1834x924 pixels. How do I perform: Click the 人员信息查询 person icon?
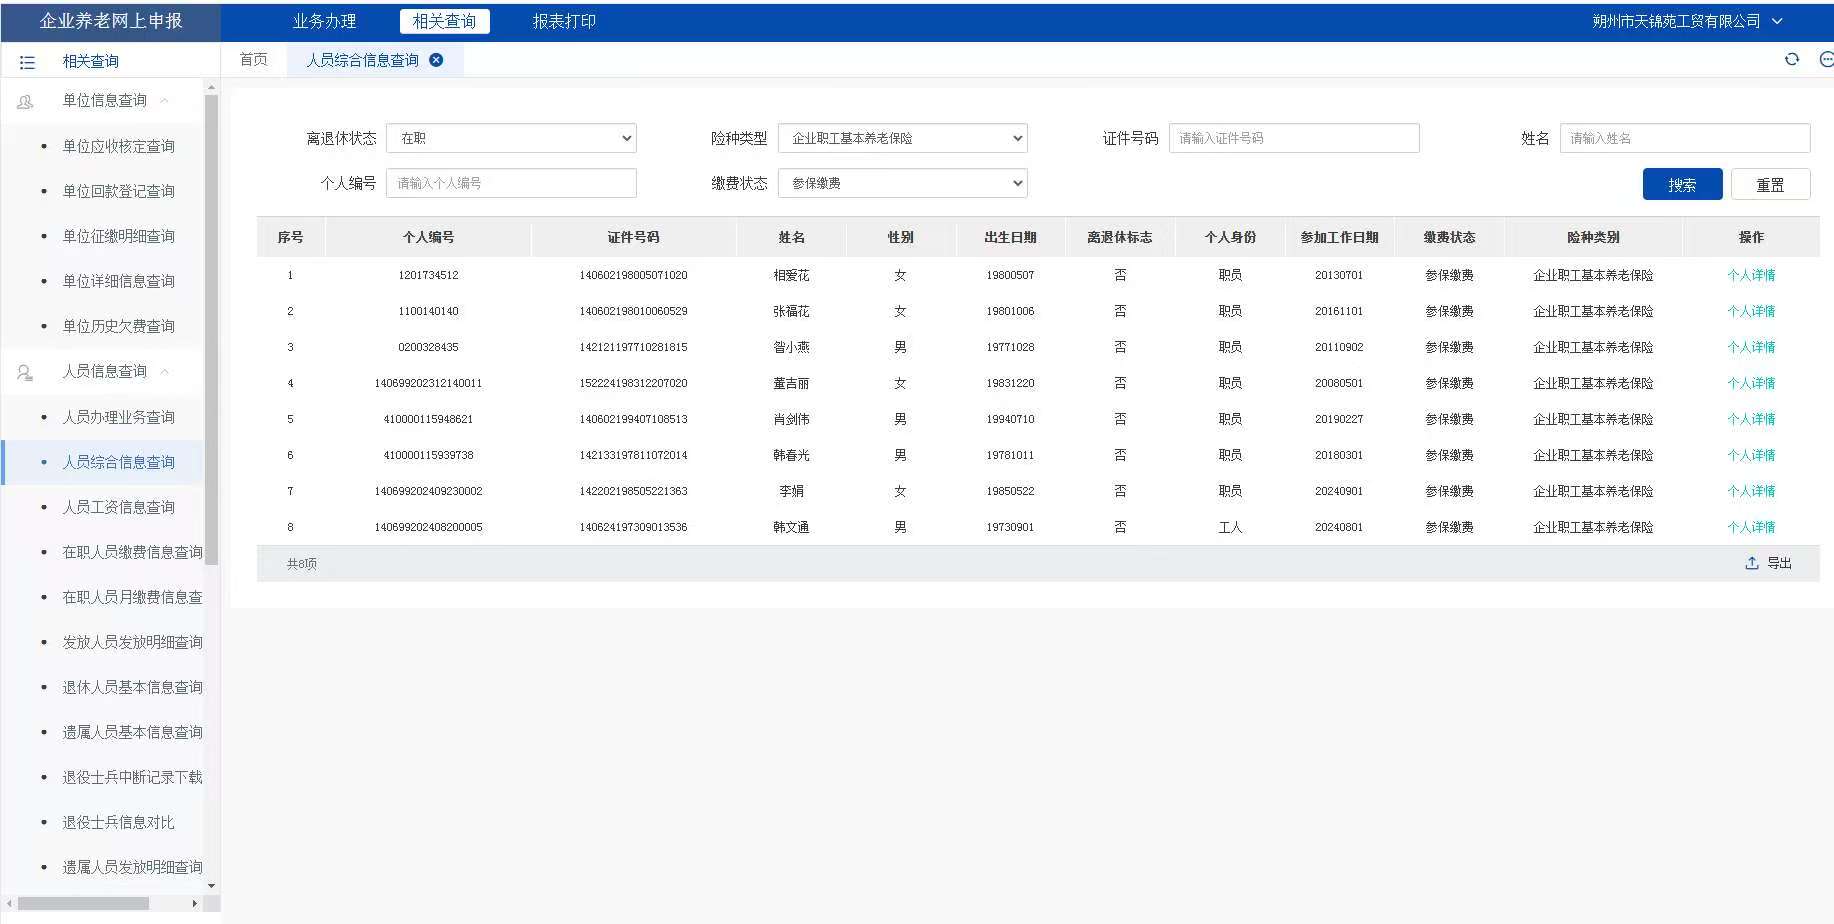pyautogui.click(x=25, y=372)
